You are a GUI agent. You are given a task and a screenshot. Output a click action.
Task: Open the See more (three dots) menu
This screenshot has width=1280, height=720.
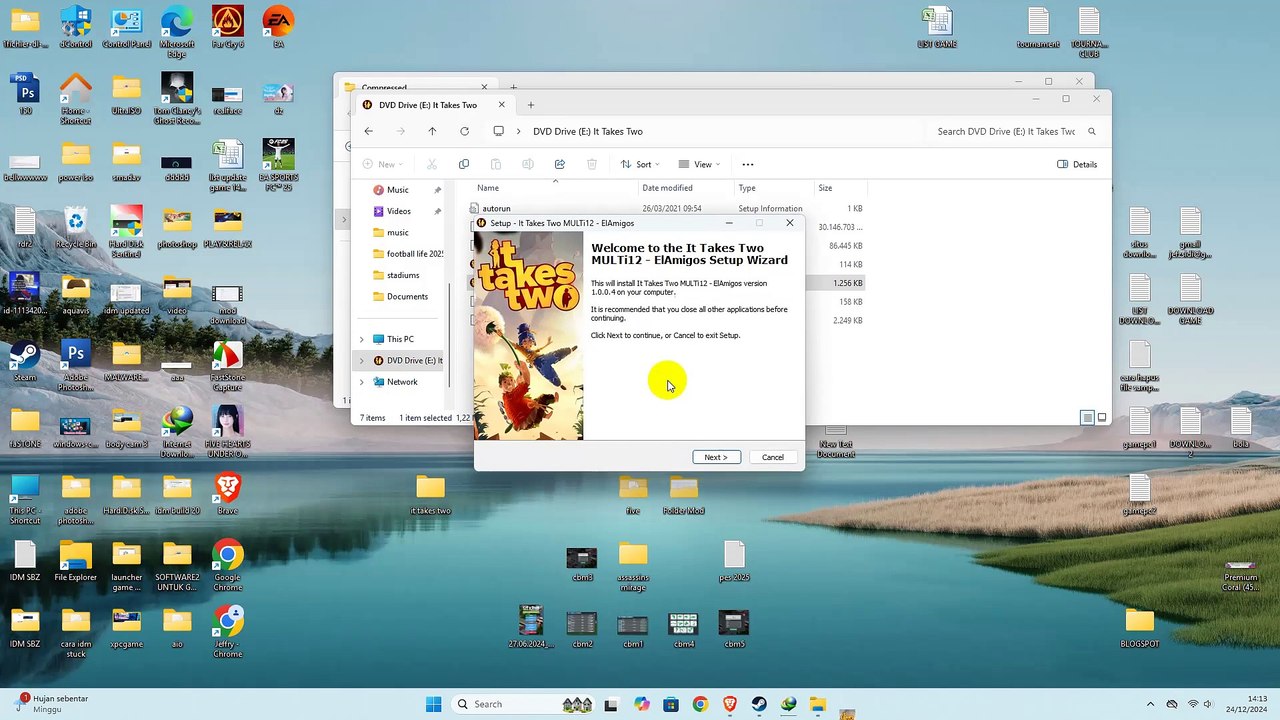(748, 164)
